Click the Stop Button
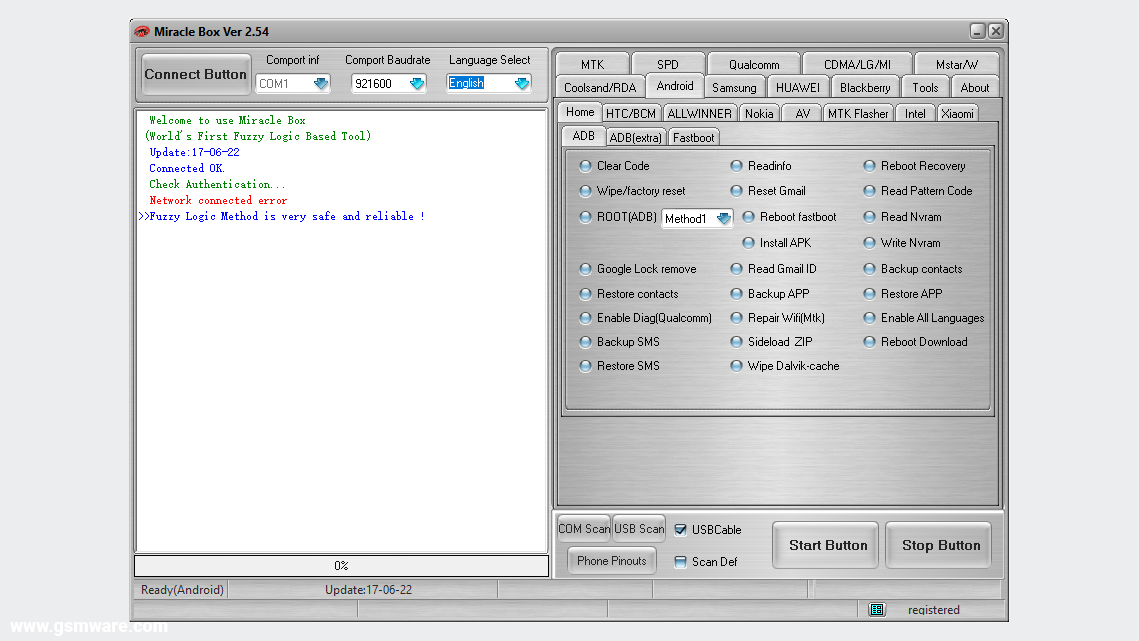The height and width of the screenshot is (641, 1139). tap(941, 545)
